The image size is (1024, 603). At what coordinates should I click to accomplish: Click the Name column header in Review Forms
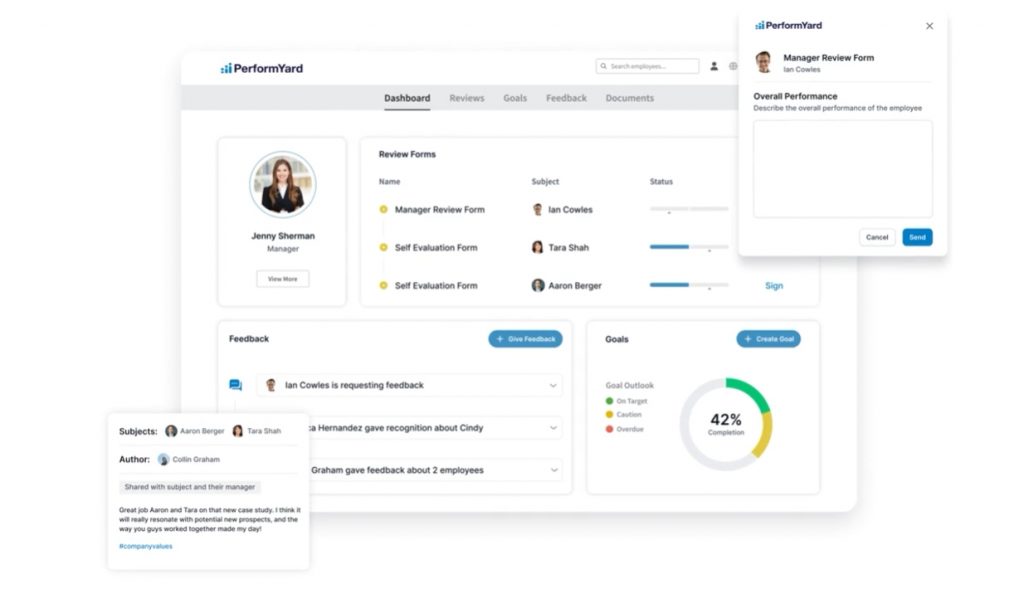(x=389, y=182)
